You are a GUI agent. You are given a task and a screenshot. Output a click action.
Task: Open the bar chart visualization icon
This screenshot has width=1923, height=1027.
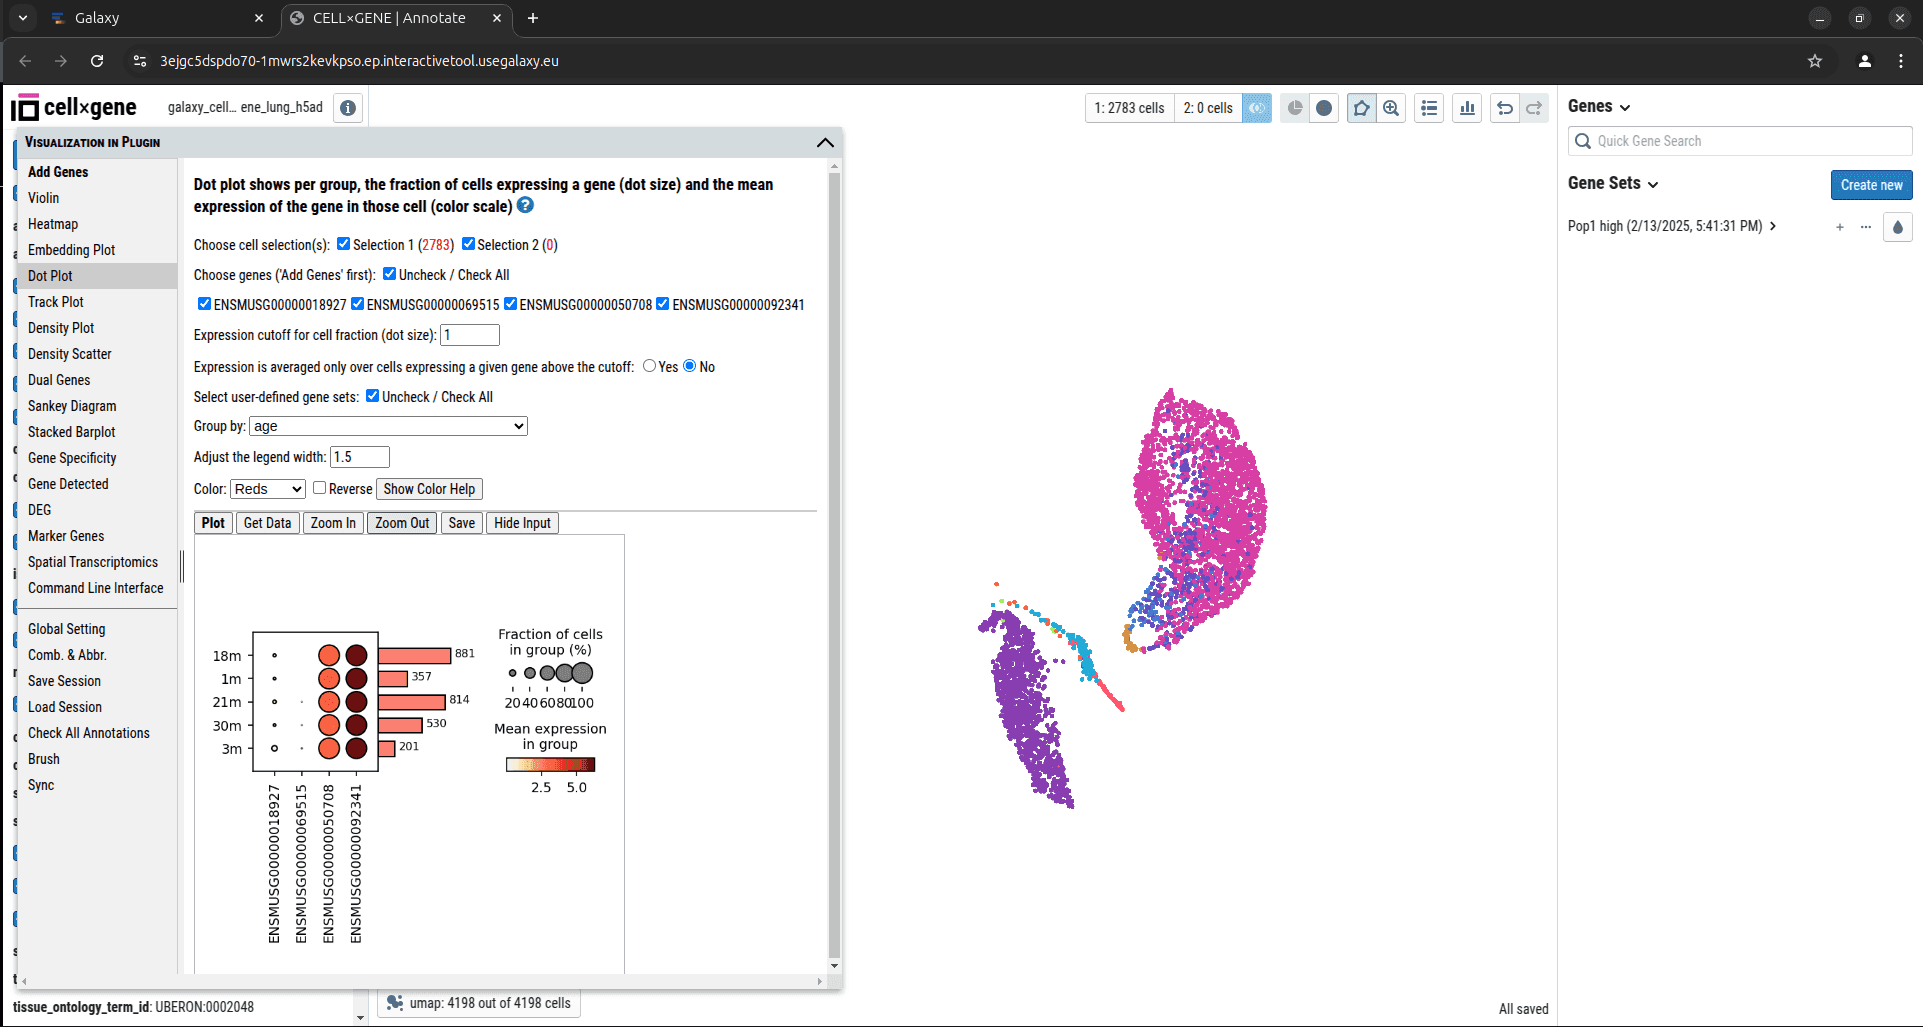(1467, 108)
